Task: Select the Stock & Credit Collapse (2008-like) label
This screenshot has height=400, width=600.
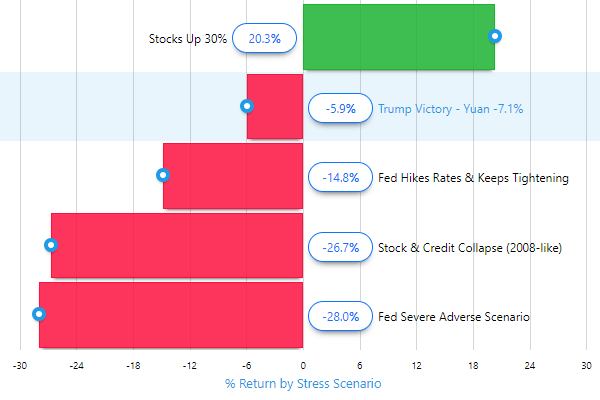Action: 470,247
